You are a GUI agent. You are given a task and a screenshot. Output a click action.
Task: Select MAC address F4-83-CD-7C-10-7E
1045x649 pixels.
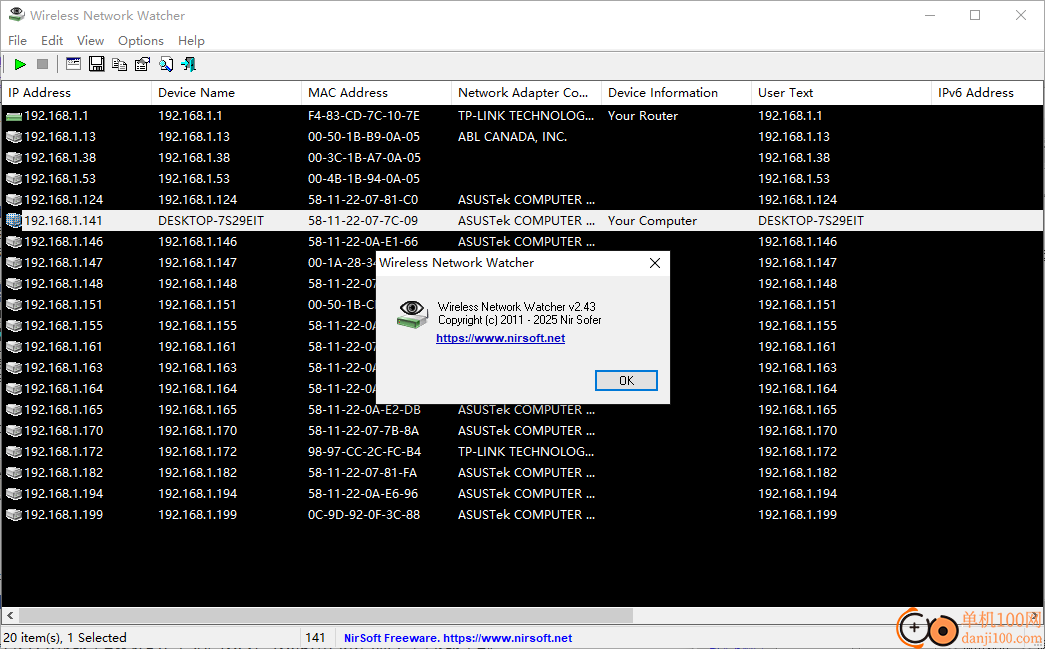click(x=364, y=116)
